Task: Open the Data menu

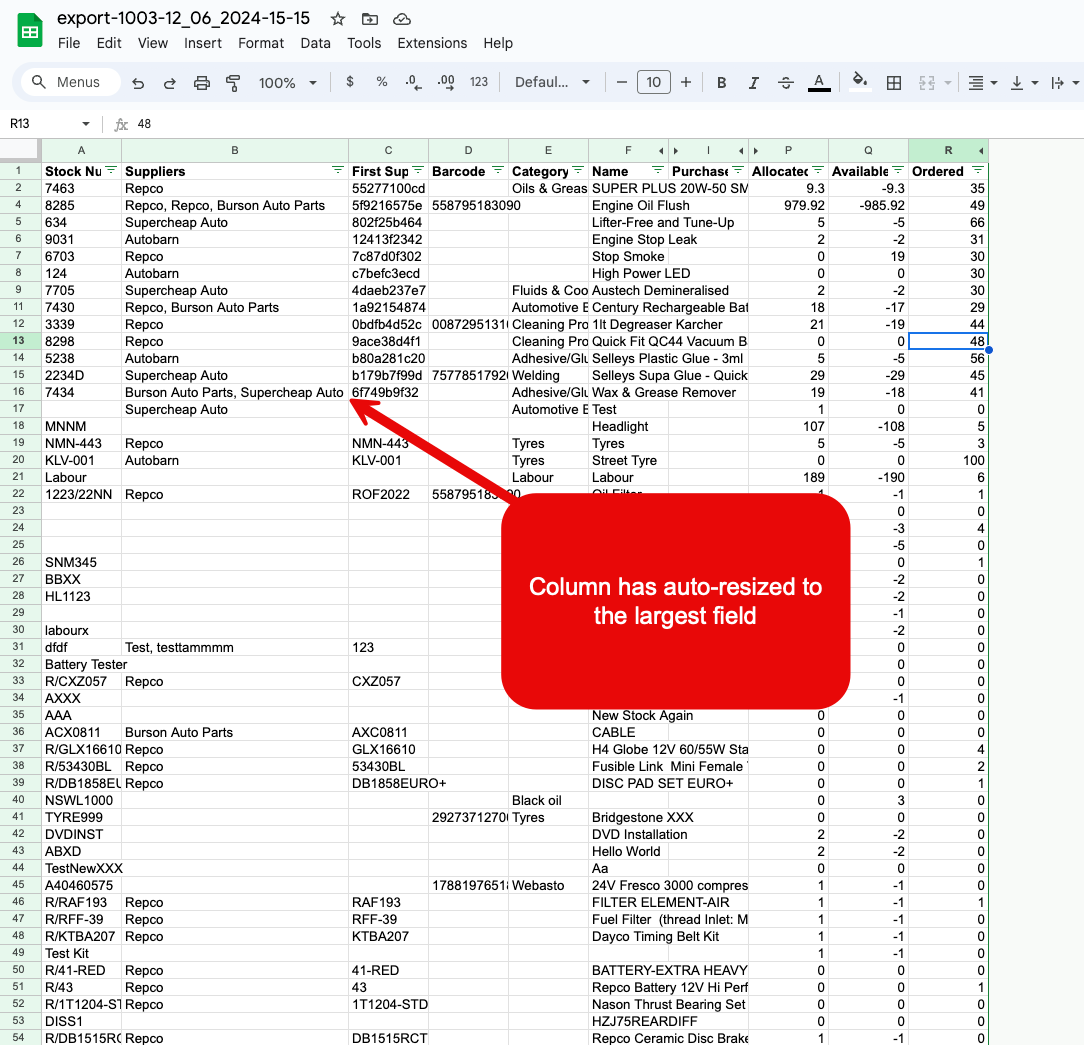Action: pyautogui.click(x=315, y=44)
